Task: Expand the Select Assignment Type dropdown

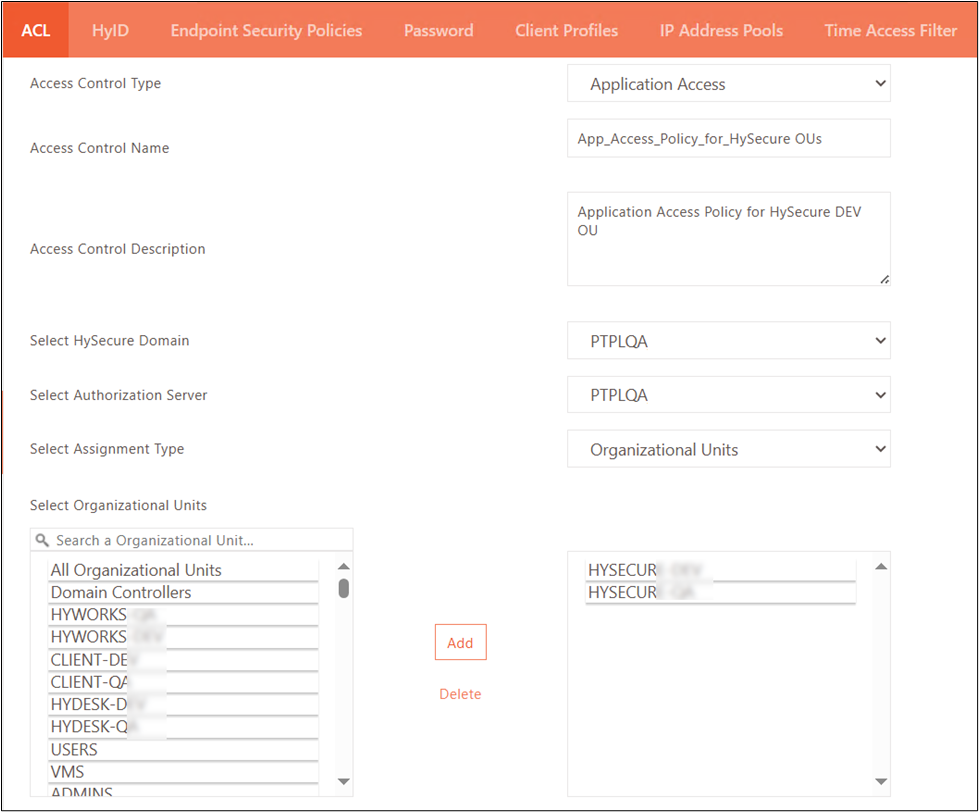Action: coord(728,449)
